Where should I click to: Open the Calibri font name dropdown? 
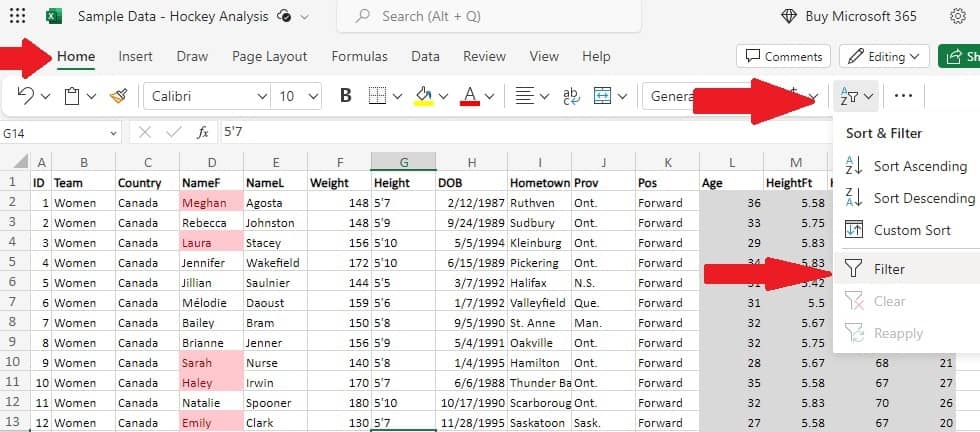click(x=262, y=96)
